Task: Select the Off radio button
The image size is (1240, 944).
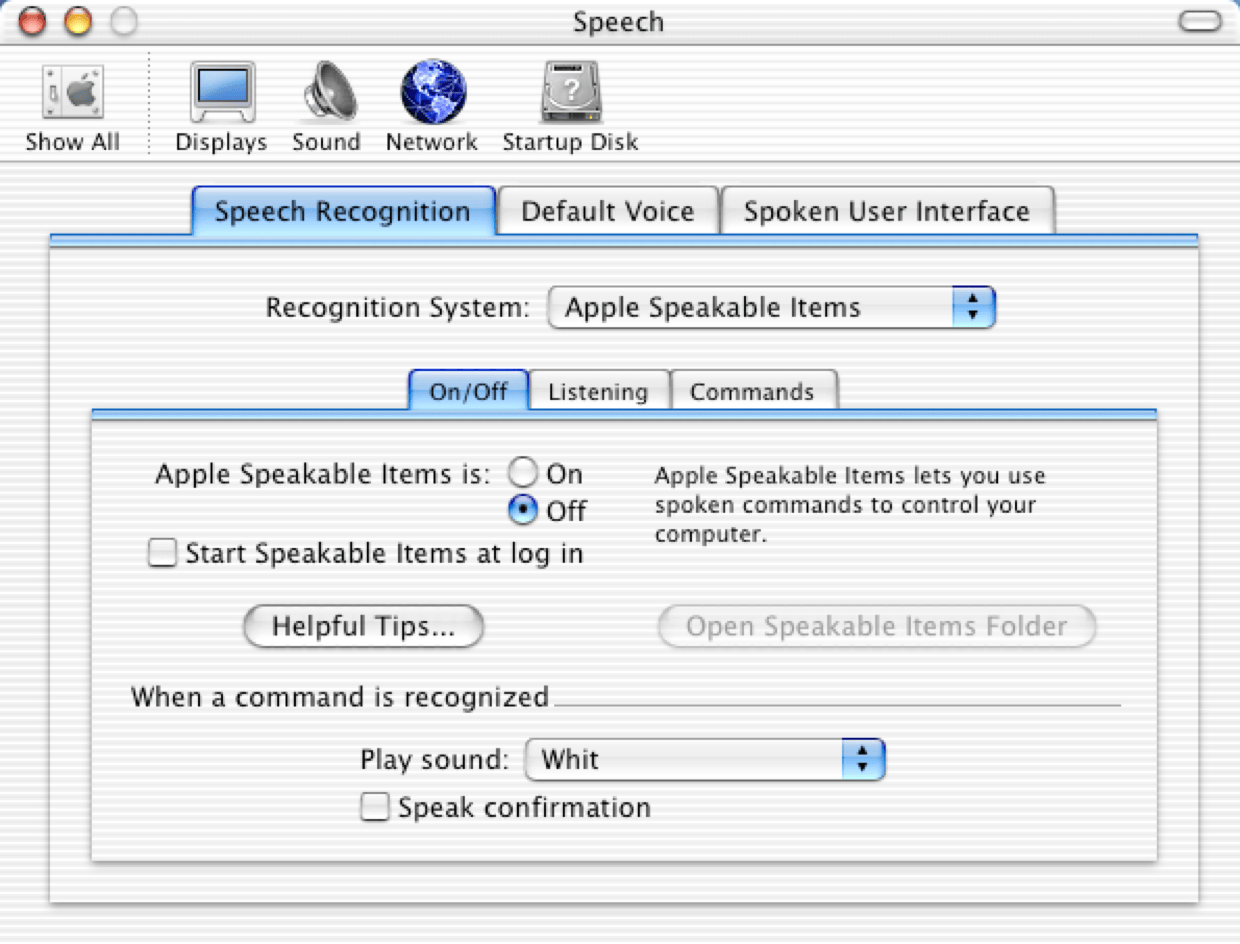Action: [x=523, y=511]
